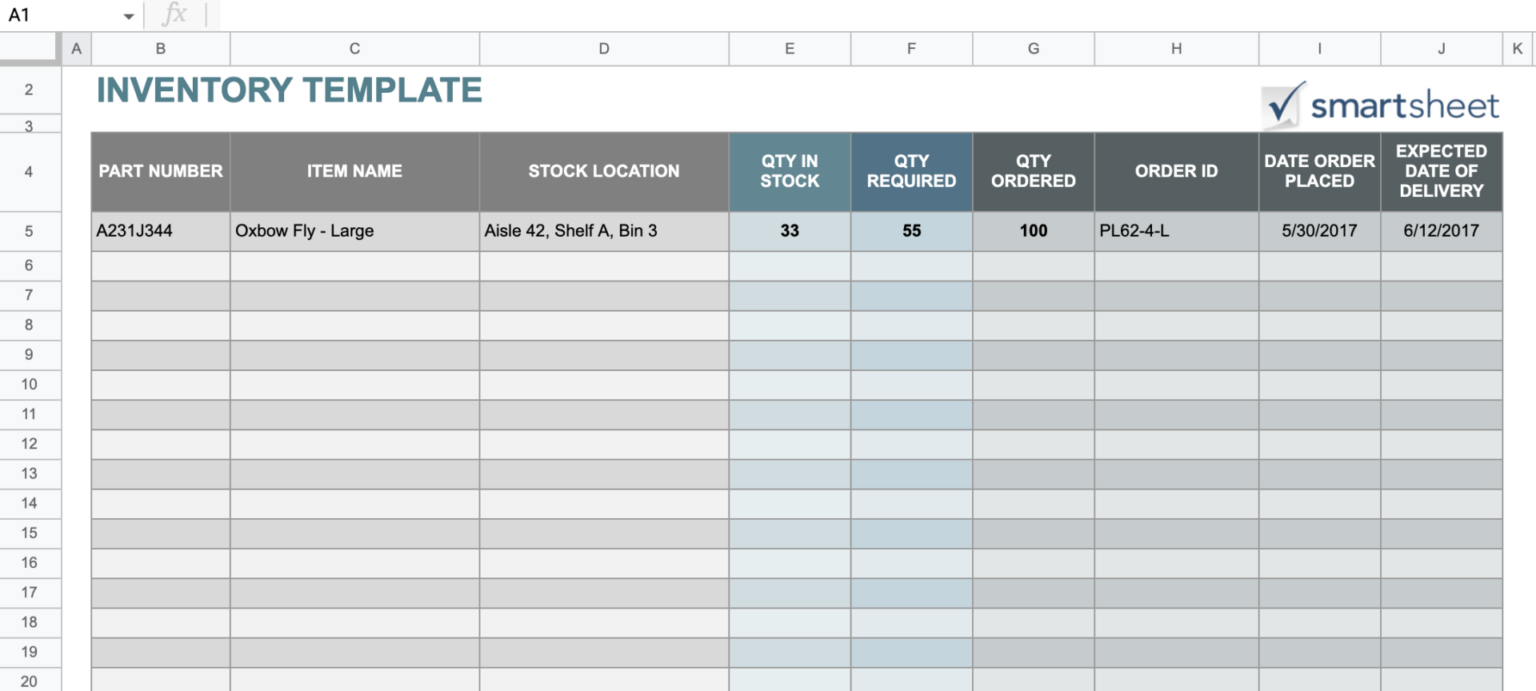Select the Oxbow Fly - Large cell

[x=354, y=230]
